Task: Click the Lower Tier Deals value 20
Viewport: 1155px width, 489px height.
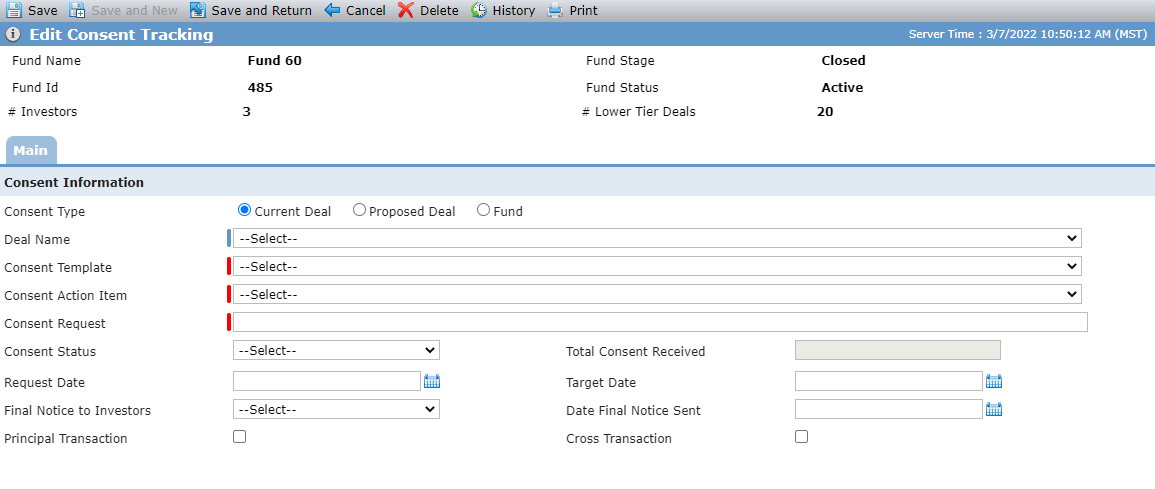Action: click(825, 112)
